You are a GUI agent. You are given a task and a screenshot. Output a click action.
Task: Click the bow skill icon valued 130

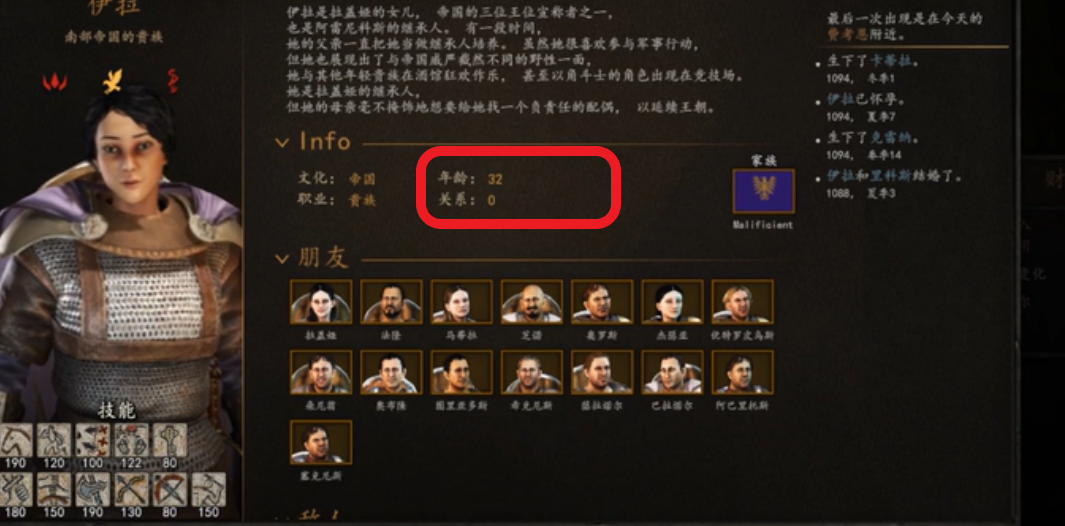(x=131, y=489)
